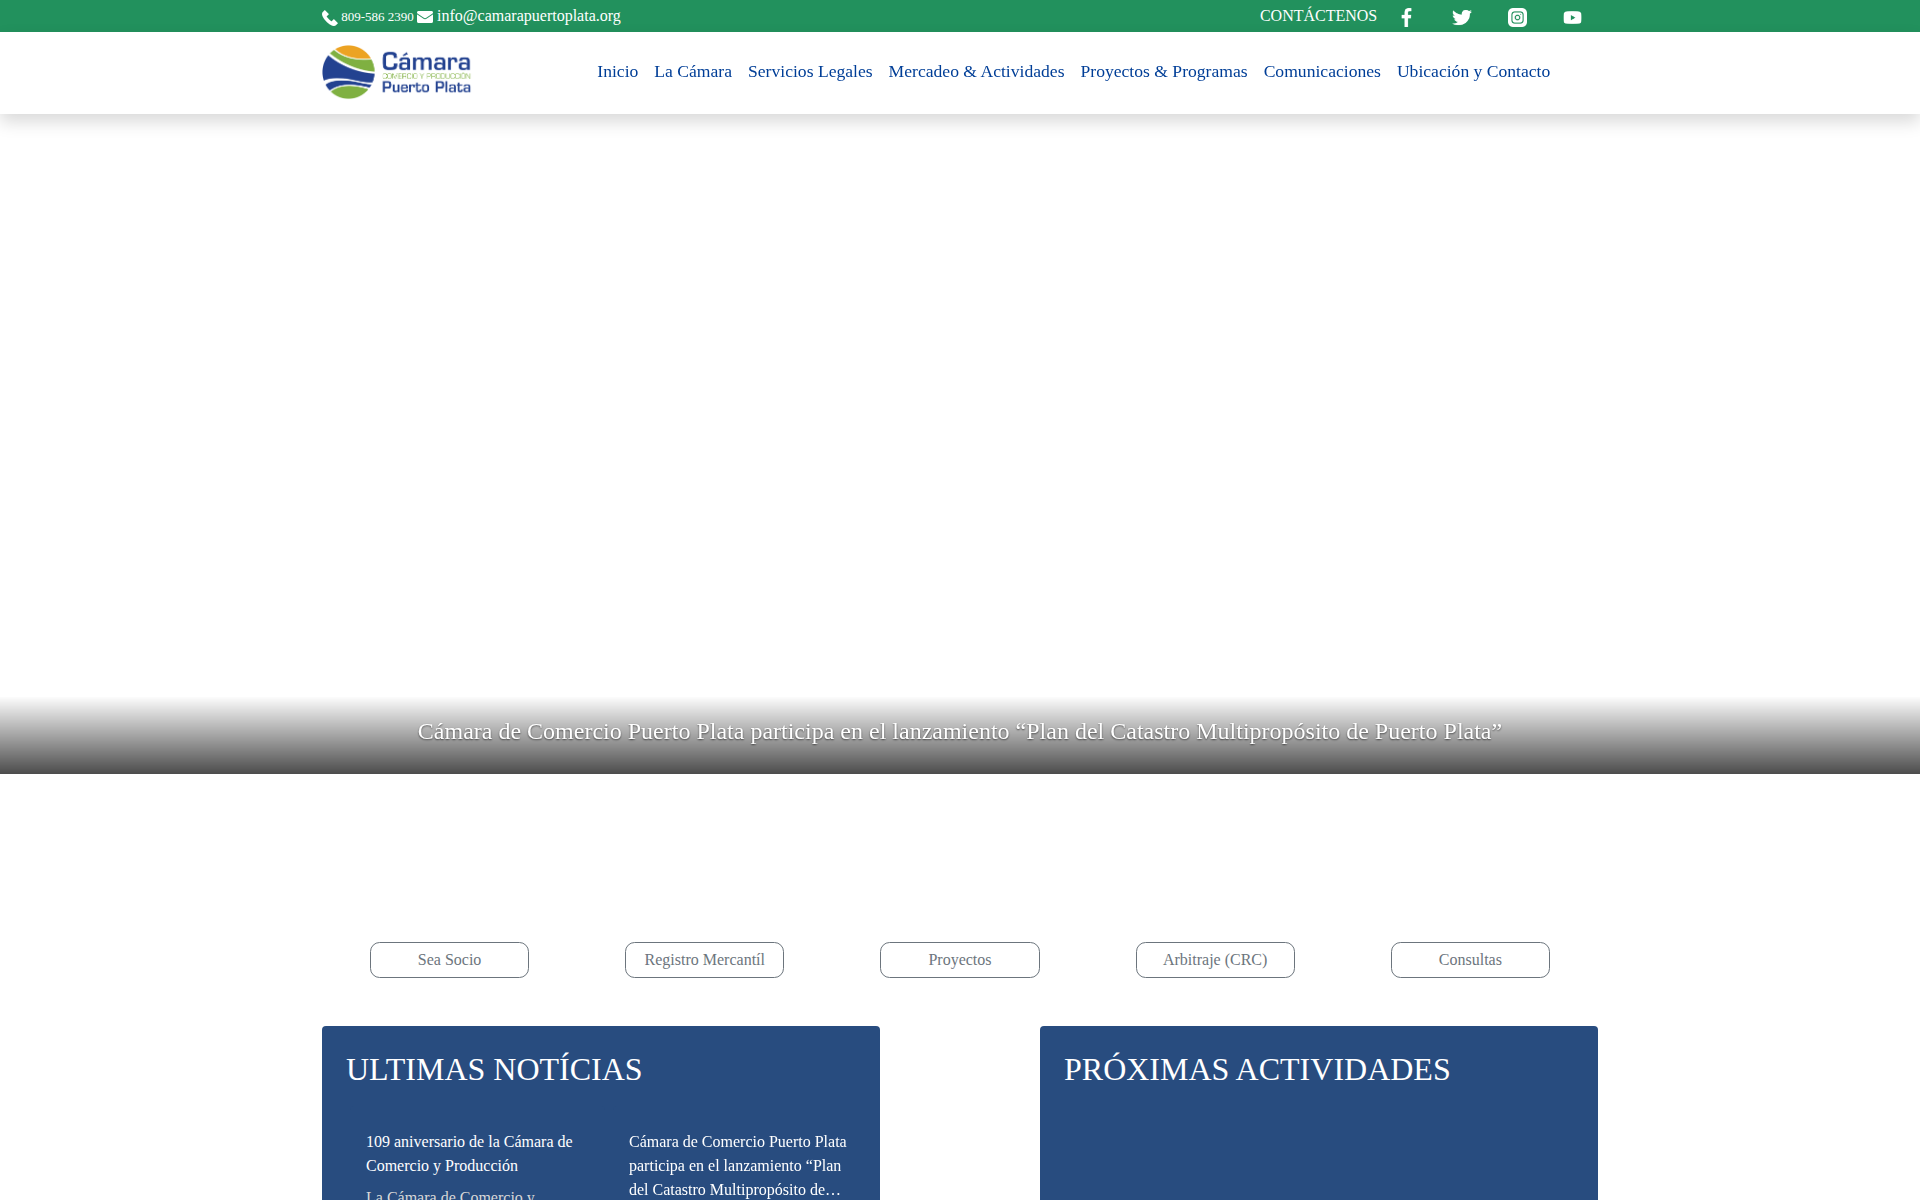The image size is (1920, 1200).
Task: Open the Proyectos & Programas menu
Action: click(x=1164, y=72)
